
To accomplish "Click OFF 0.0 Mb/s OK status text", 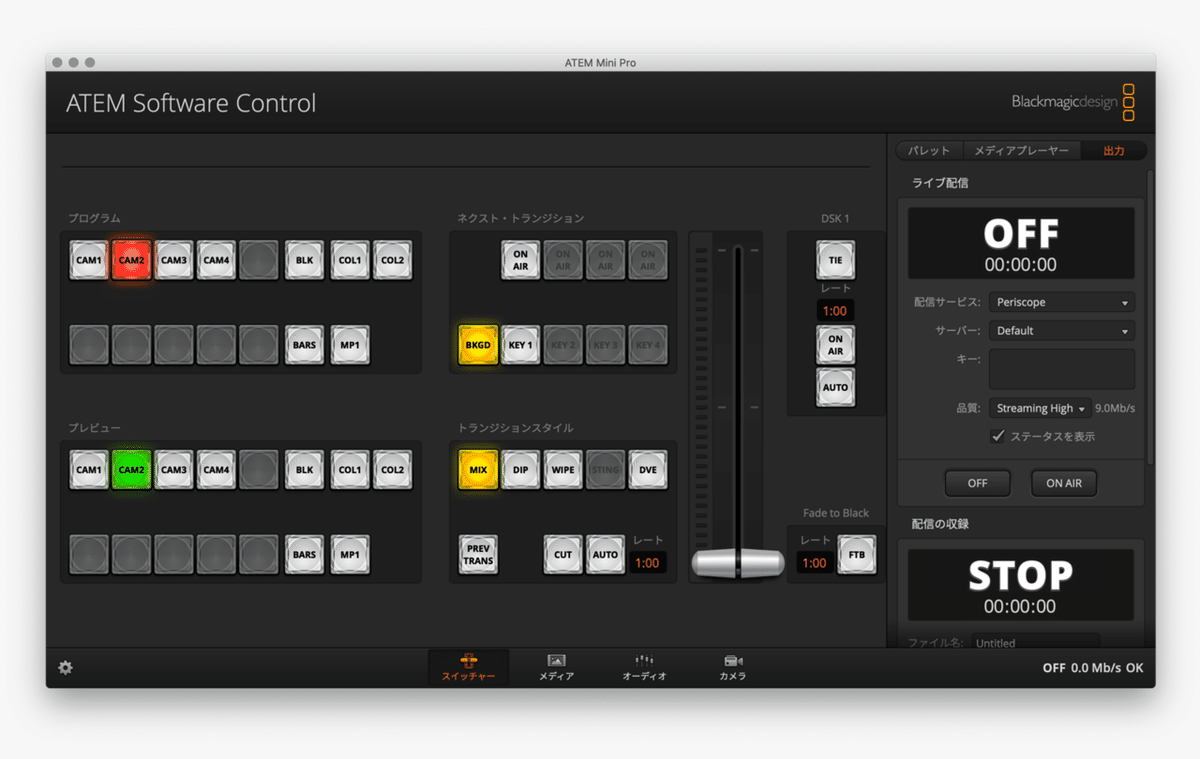I will pos(1093,668).
